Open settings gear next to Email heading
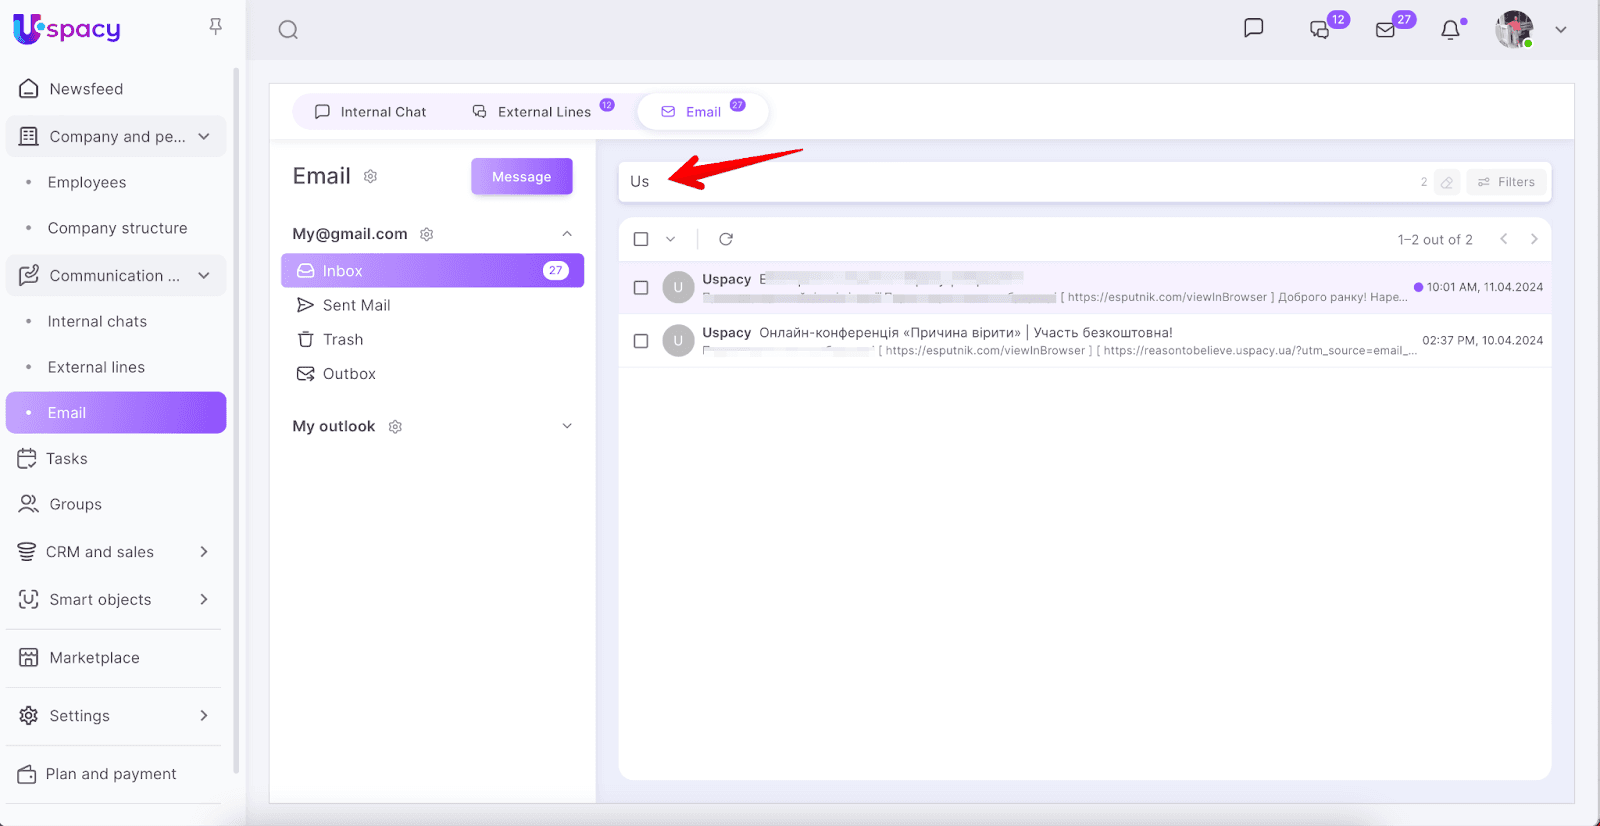This screenshot has height=826, width=1600. pyautogui.click(x=370, y=177)
